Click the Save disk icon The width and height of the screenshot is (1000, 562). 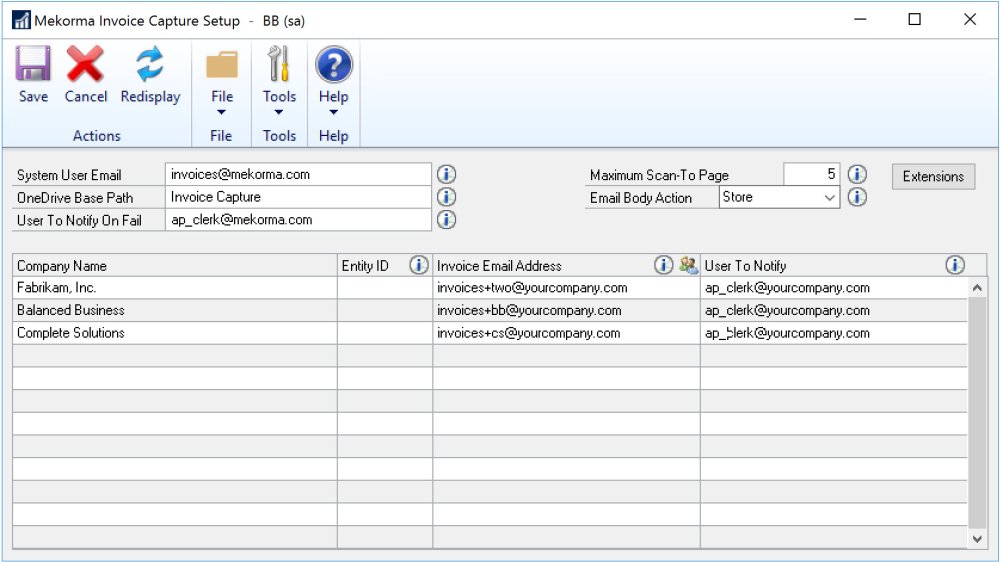pyautogui.click(x=33, y=67)
